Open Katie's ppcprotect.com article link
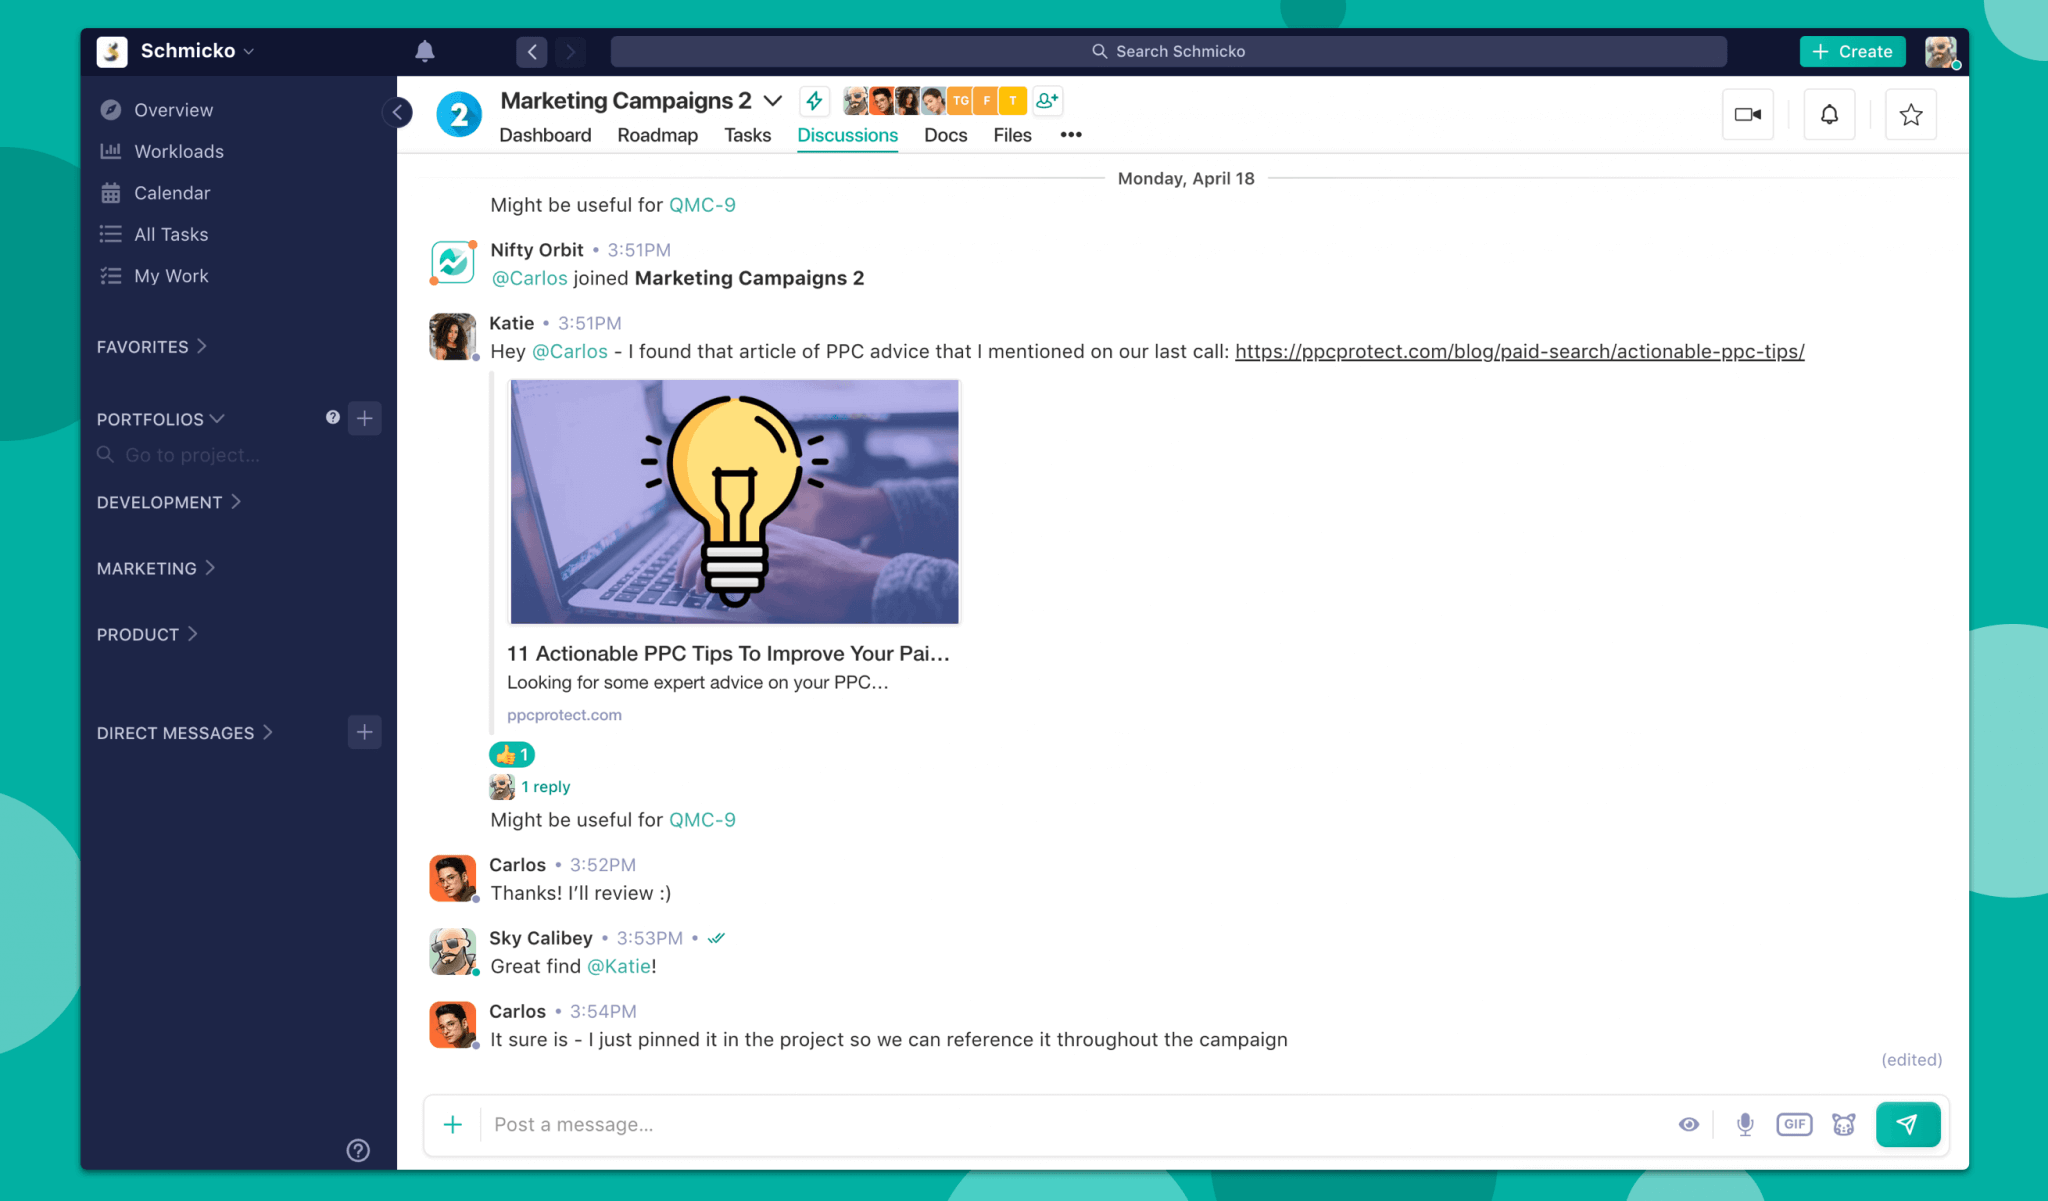 (x=1519, y=351)
